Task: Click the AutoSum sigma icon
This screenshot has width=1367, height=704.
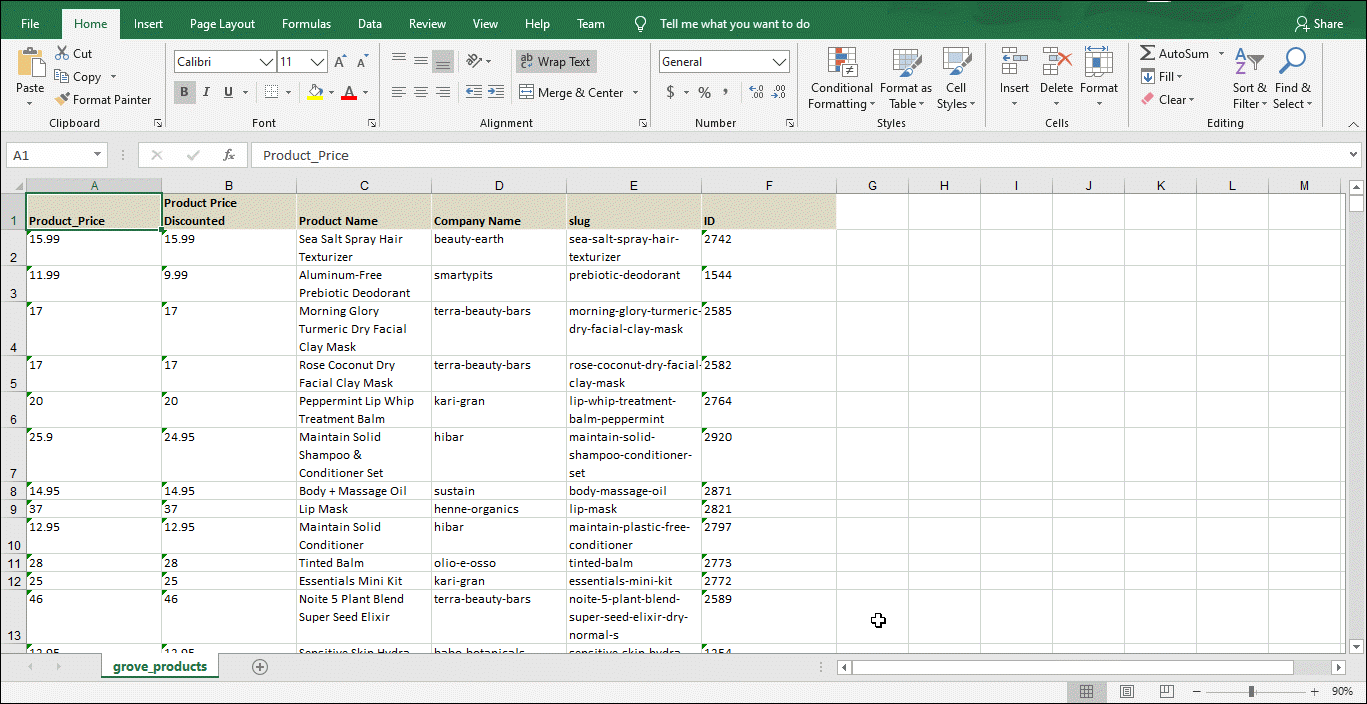Action: pos(1148,53)
